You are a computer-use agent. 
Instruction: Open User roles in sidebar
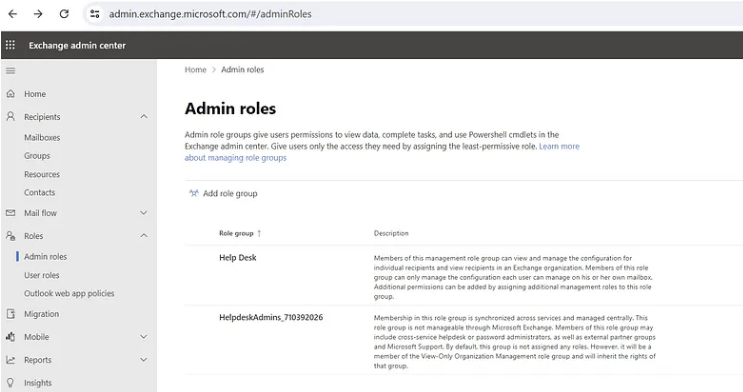click(42, 275)
